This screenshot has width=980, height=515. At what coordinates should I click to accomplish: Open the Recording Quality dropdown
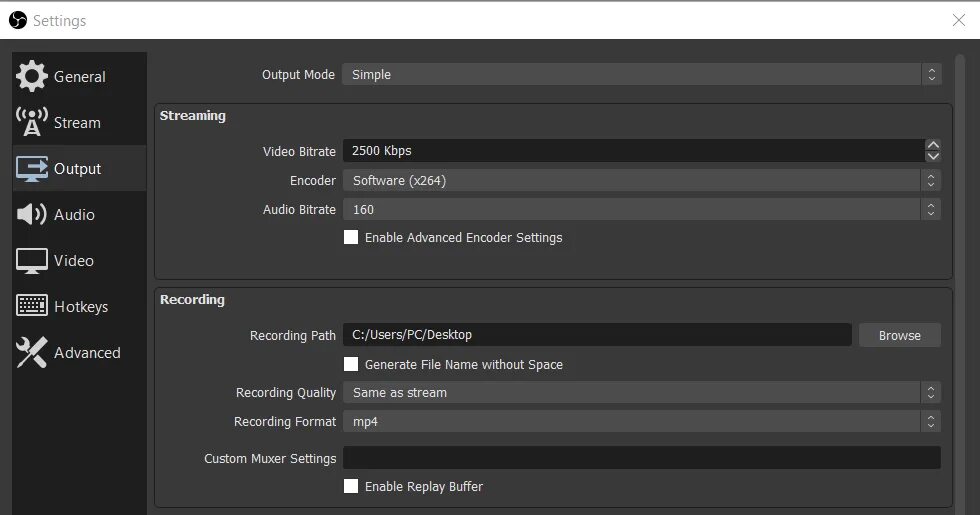(642, 392)
